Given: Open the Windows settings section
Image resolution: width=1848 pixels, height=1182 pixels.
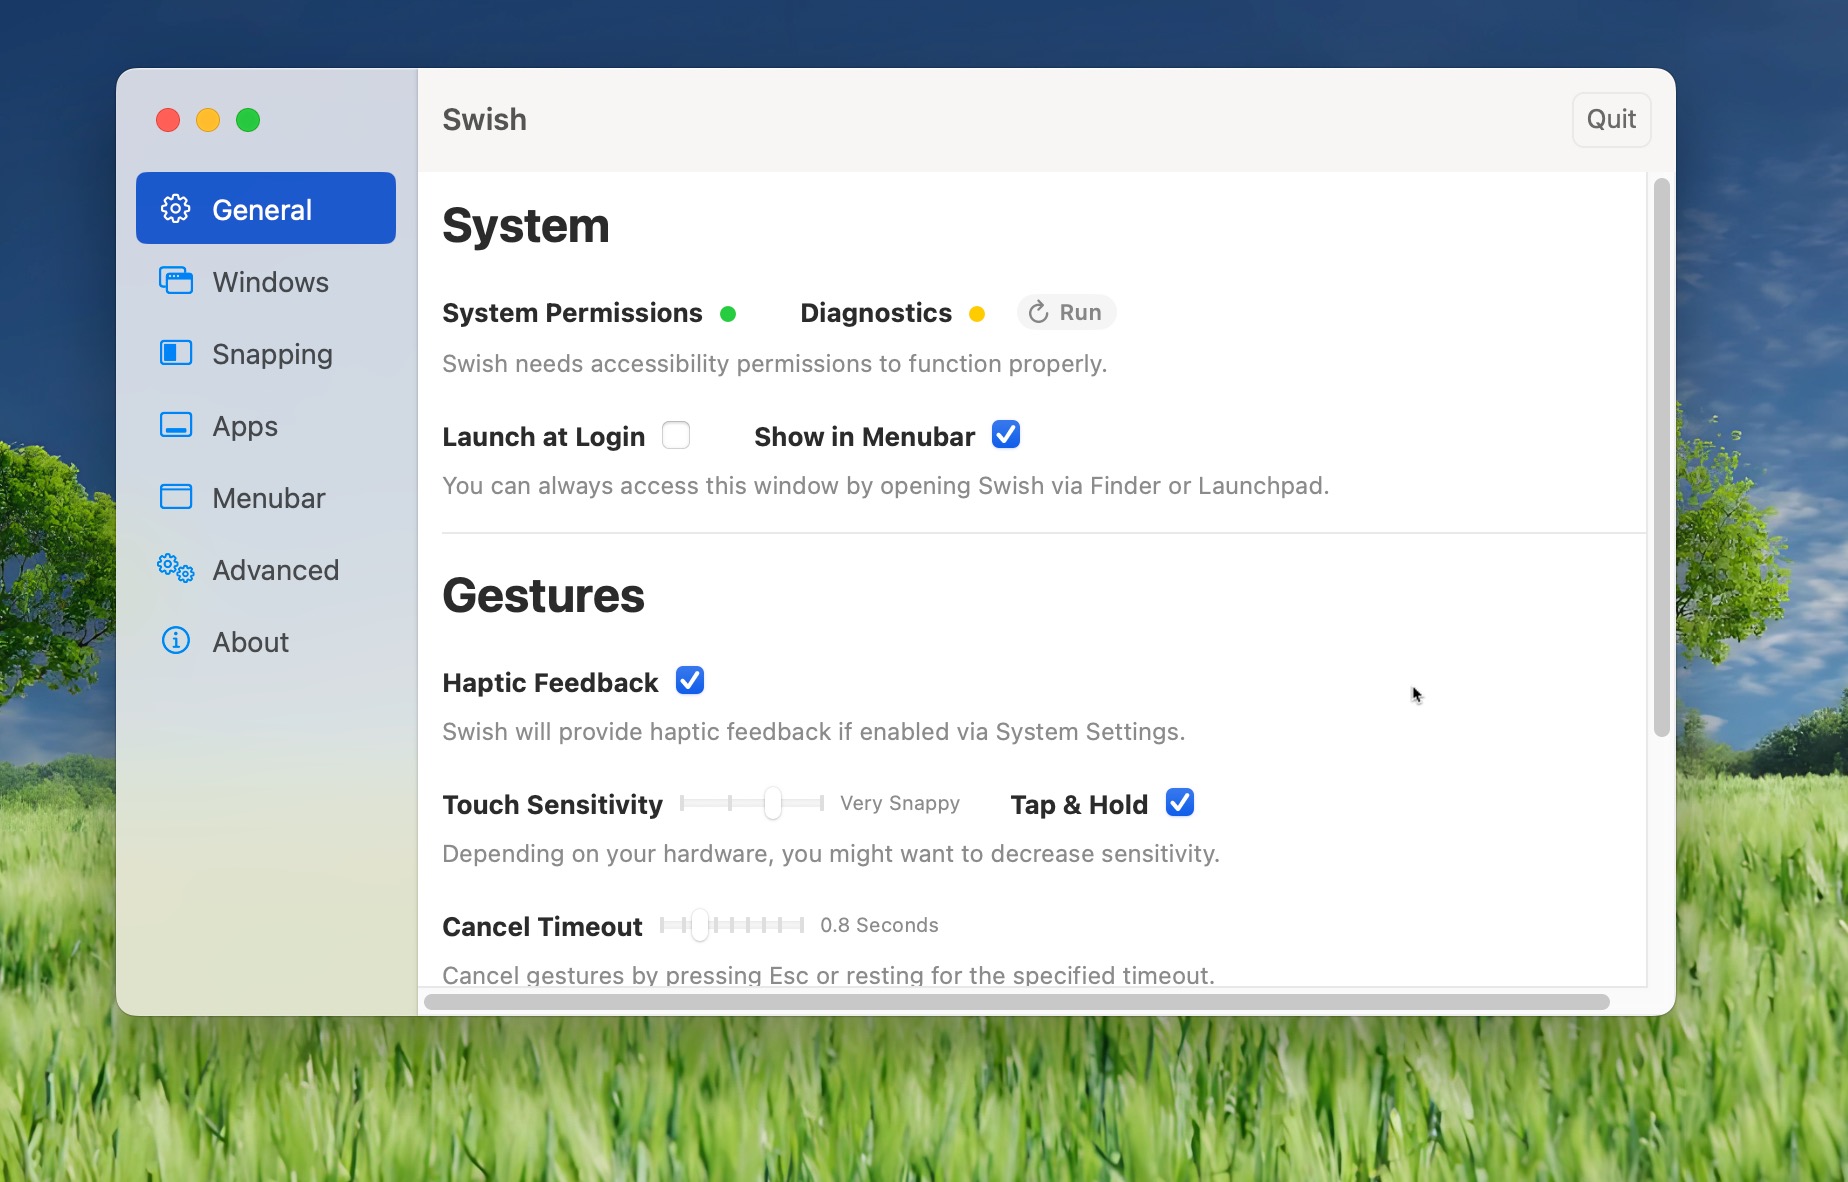Looking at the screenshot, I should 266,282.
